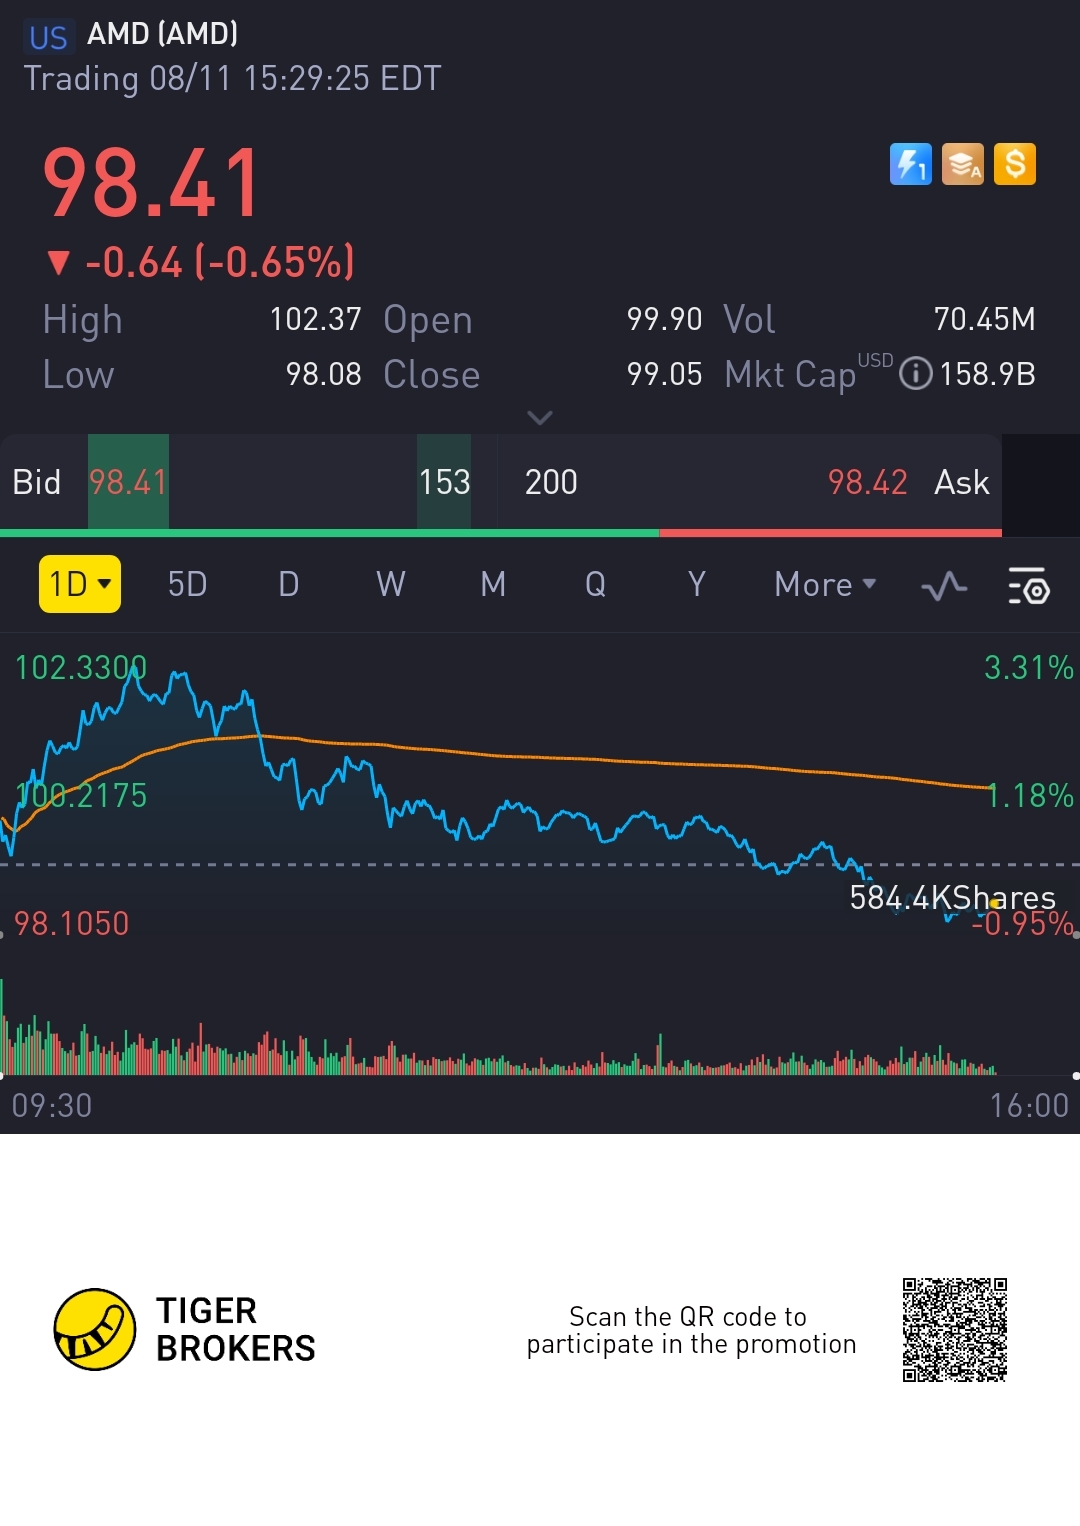Select the D daily chart tab
This screenshot has height=1526, width=1080.
pyautogui.click(x=289, y=584)
